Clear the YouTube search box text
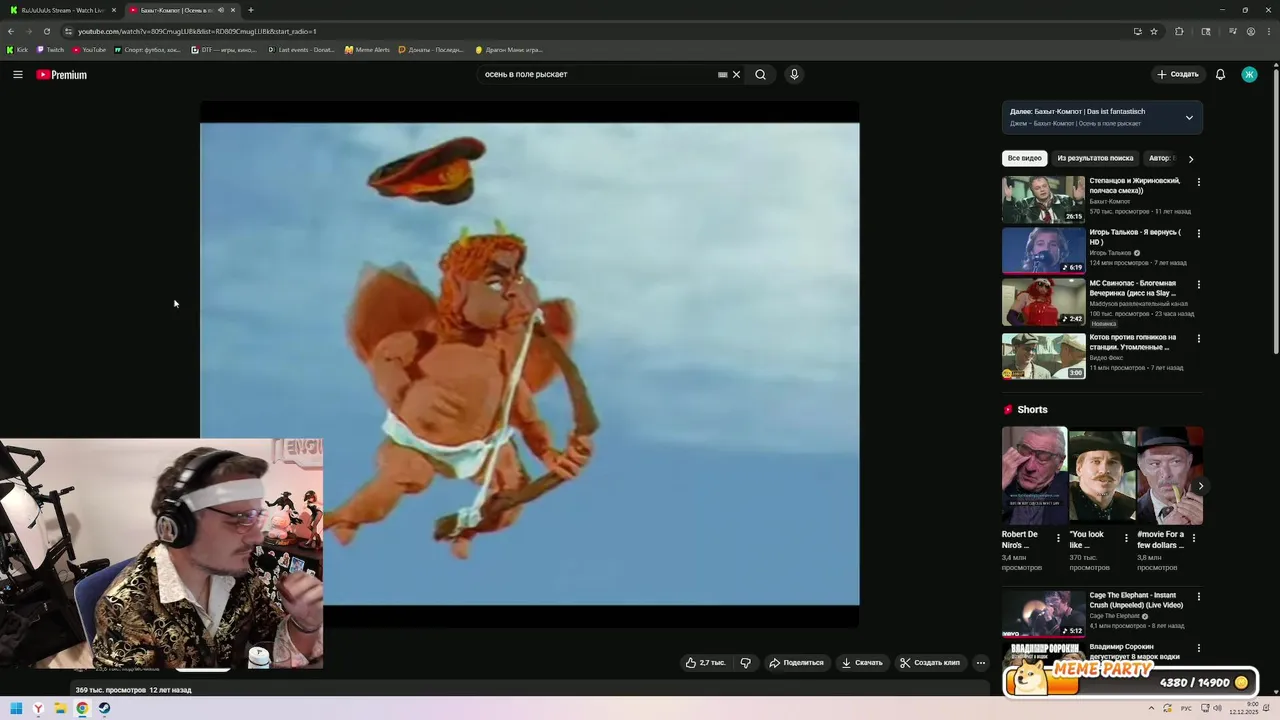 pyautogui.click(x=737, y=74)
